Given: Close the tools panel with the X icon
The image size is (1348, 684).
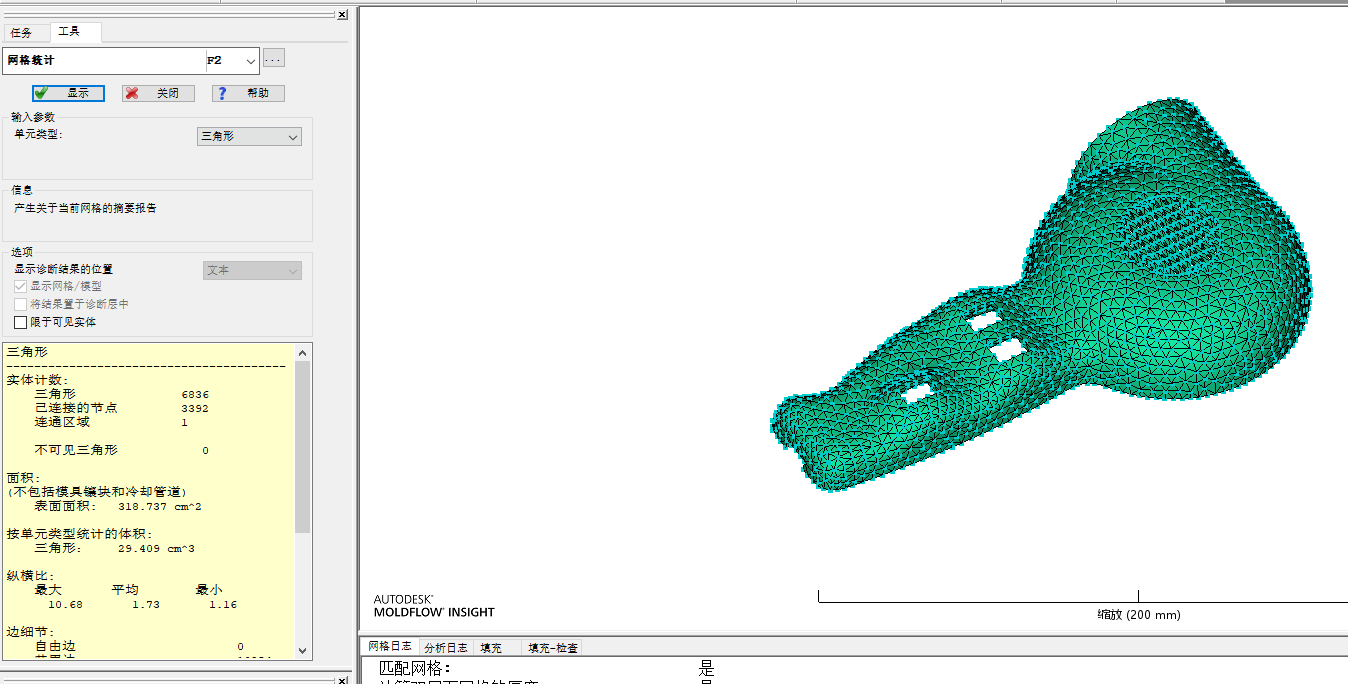Looking at the screenshot, I should pos(342,15).
